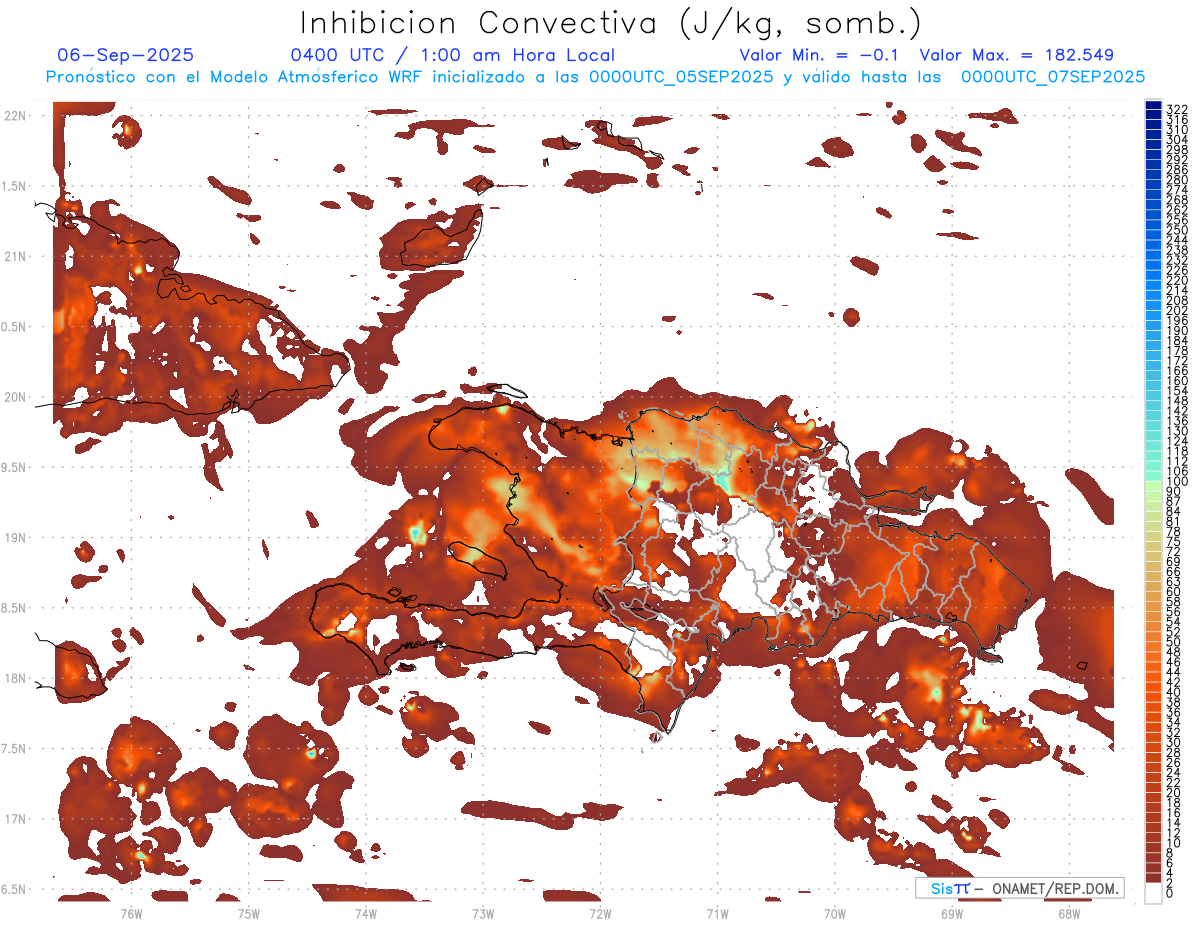Click the time '0400 UTC / 1:00 am Hora Local'
1200x927 pixels.
pyautogui.click(x=453, y=55)
